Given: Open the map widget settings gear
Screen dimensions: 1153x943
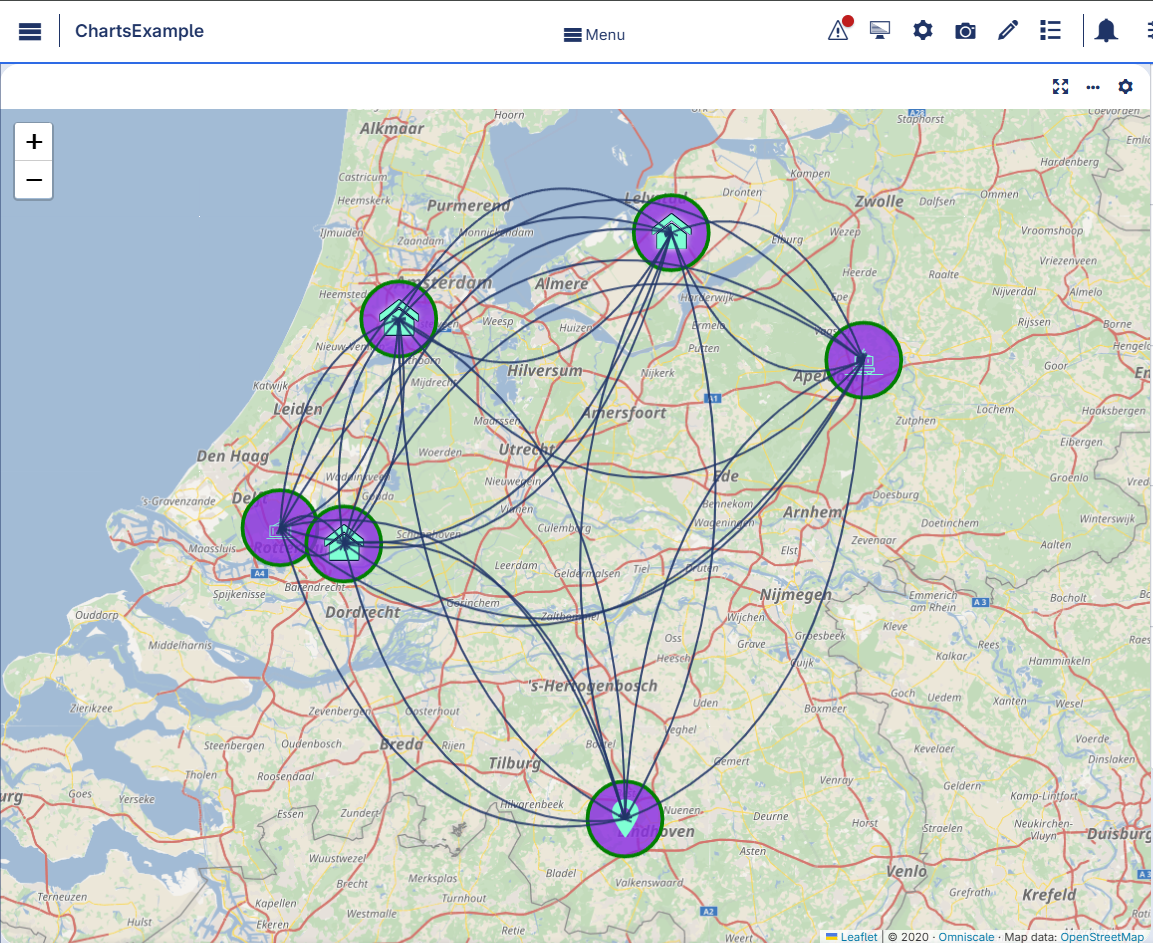Looking at the screenshot, I should 1125,87.
